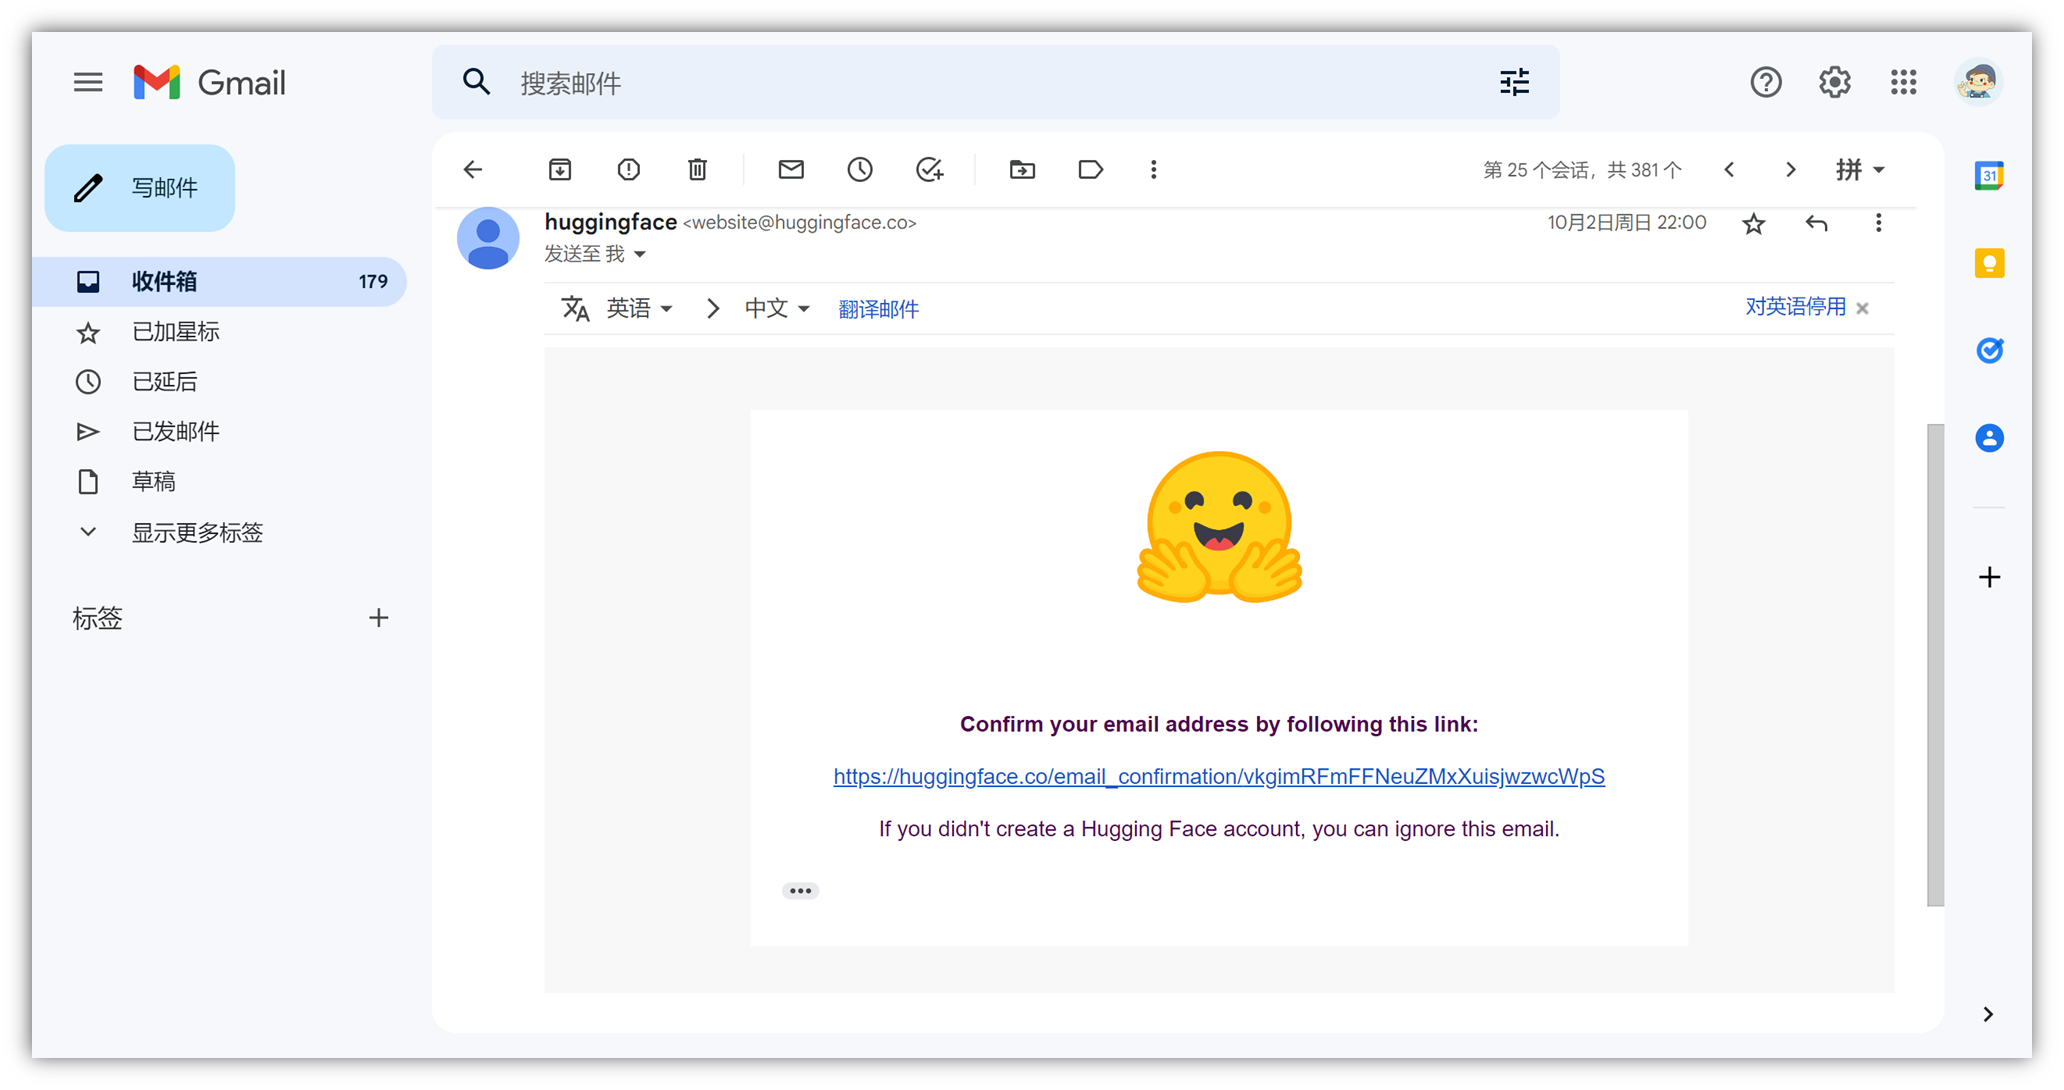
Task: Open Google Tasks side panel
Action: 1989,350
